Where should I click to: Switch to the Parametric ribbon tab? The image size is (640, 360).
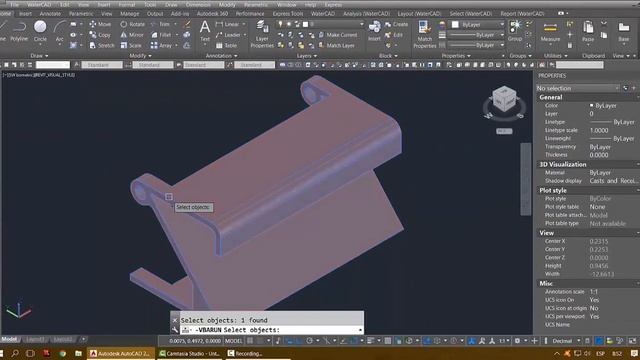81,13
